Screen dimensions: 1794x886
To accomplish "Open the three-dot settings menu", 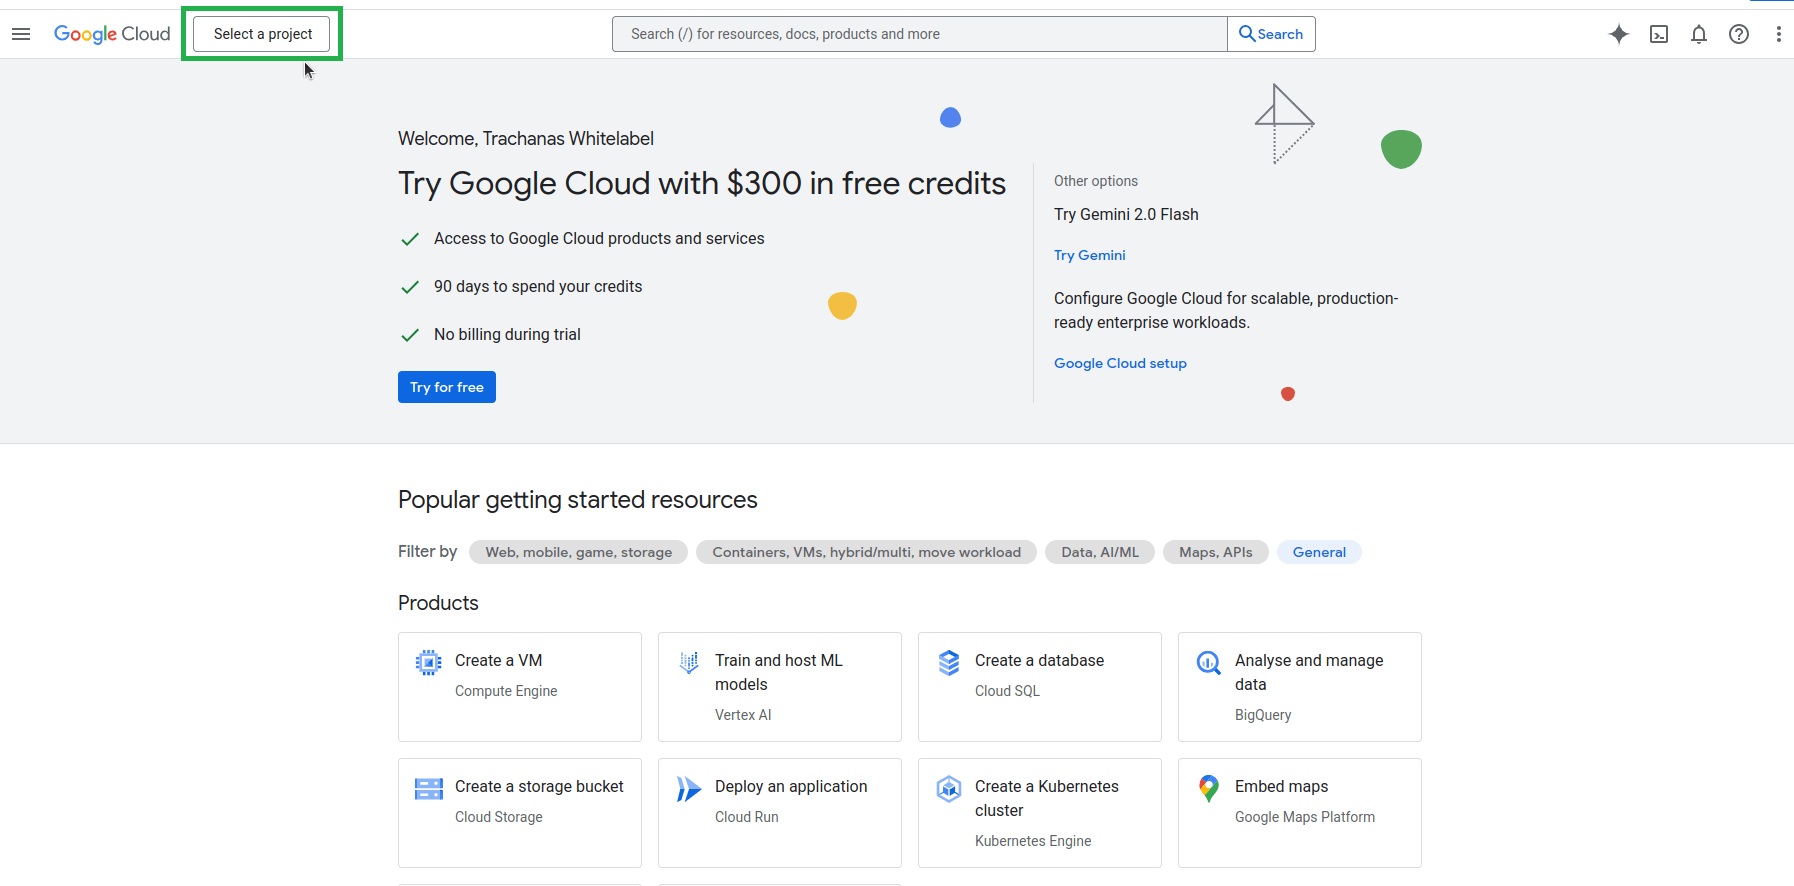I will click(1777, 34).
